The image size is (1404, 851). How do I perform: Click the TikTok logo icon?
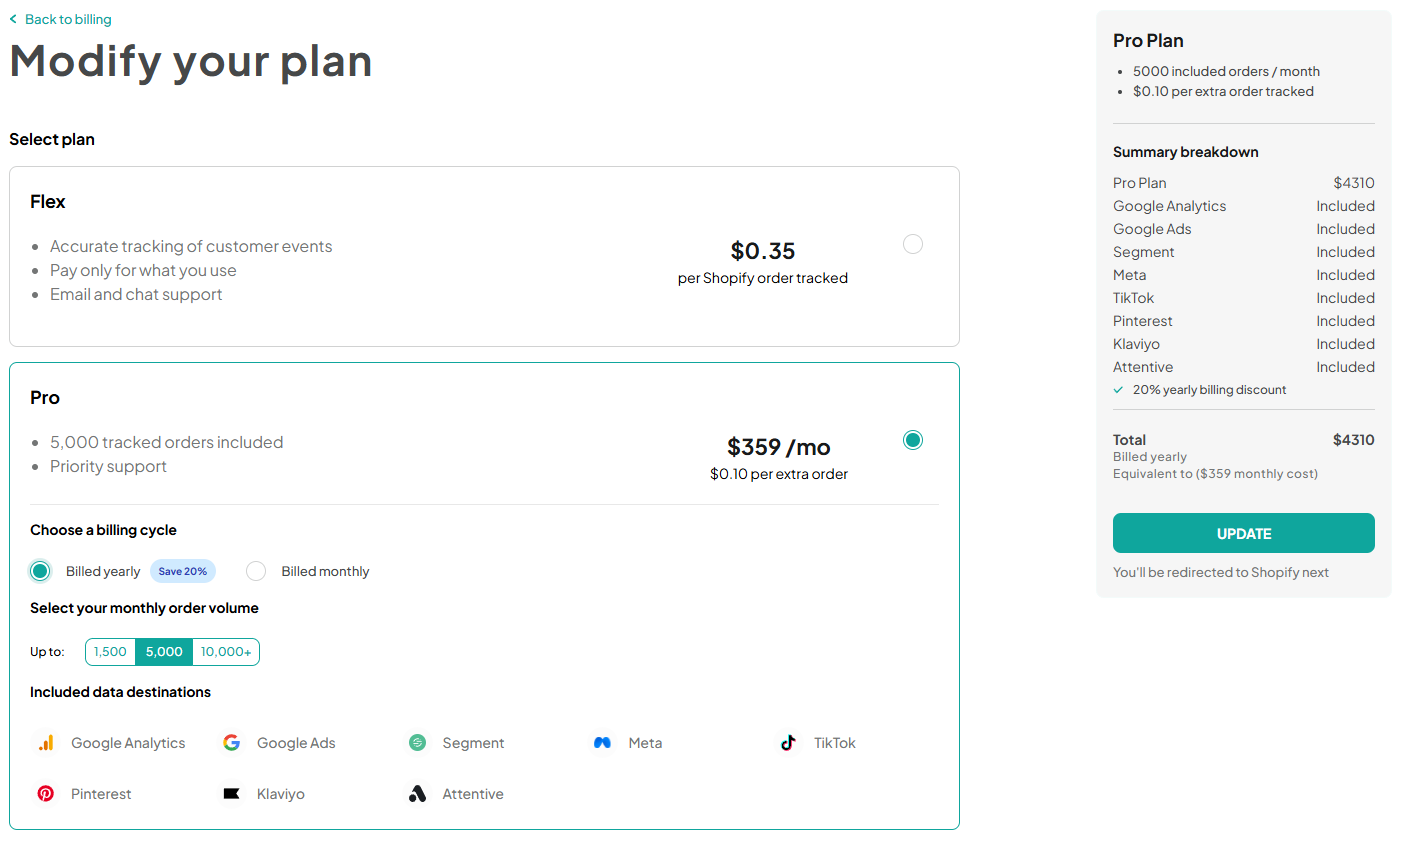tap(789, 743)
